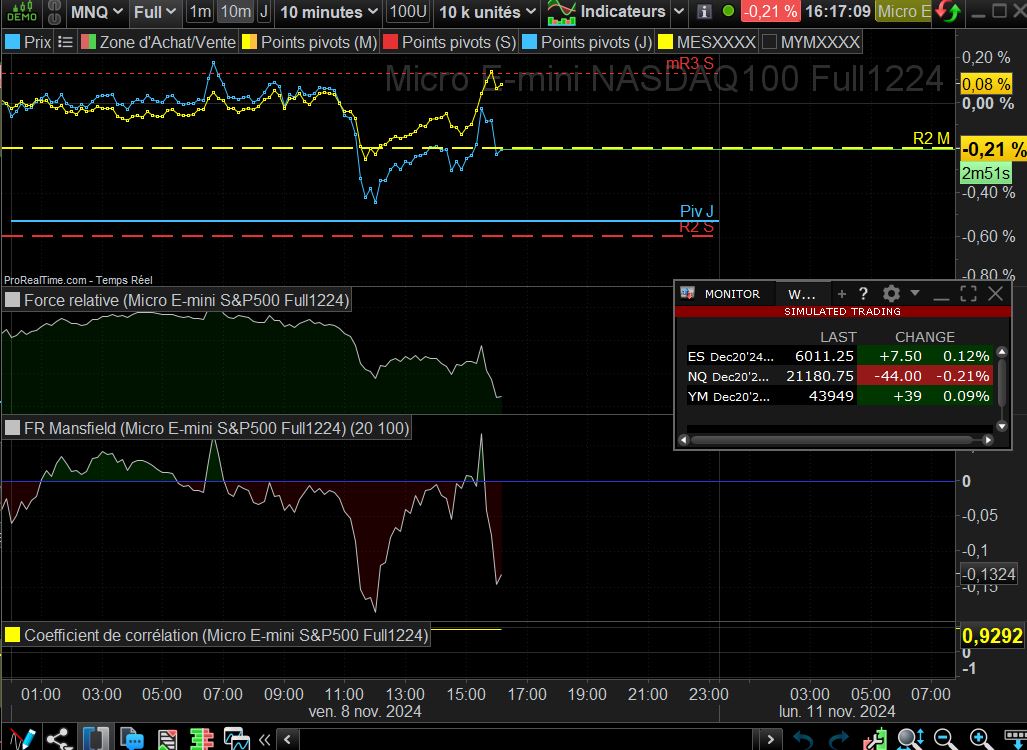Screen dimensions: 1027x750
Task: Click the red-green refresh arrows icon
Action: click(x=948, y=12)
